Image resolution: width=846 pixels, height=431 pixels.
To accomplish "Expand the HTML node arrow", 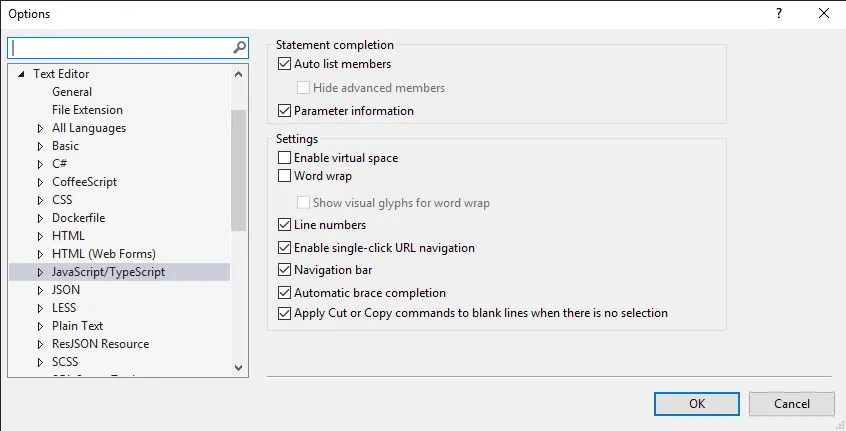I will pyautogui.click(x=40, y=236).
